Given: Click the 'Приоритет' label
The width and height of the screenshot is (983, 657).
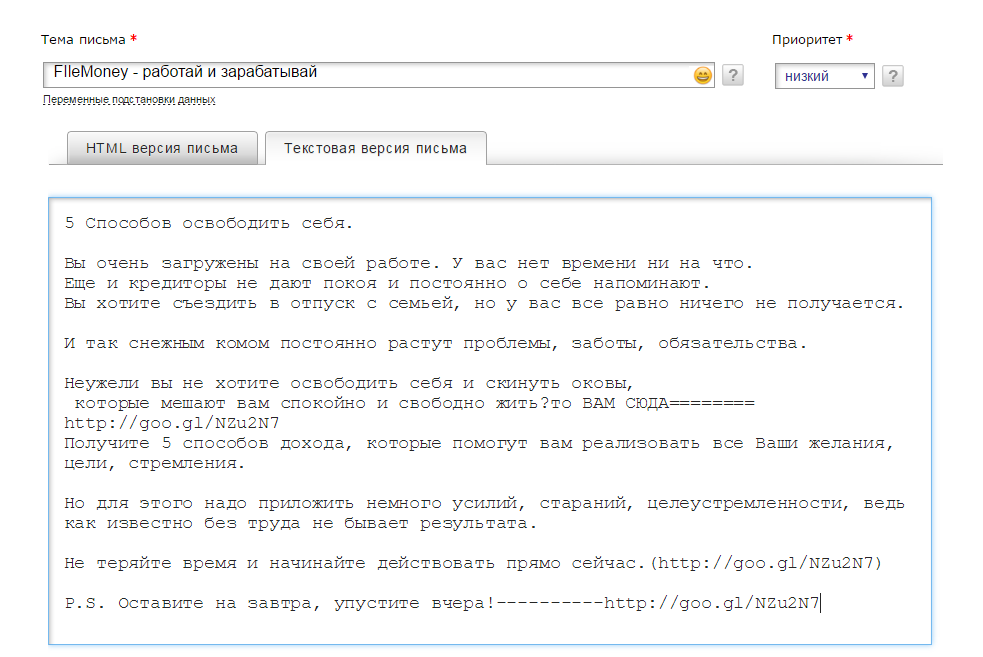Looking at the screenshot, I should (807, 39).
